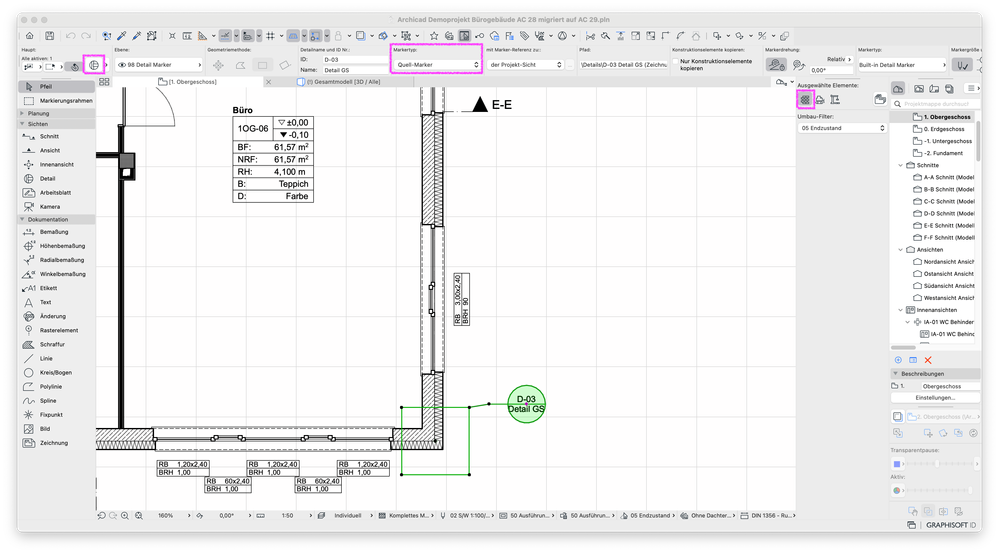Image resolution: width=999 pixels, height=553 pixels.
Task: Choose the Detail tool in the toolbox
Action: coord(48,178)
